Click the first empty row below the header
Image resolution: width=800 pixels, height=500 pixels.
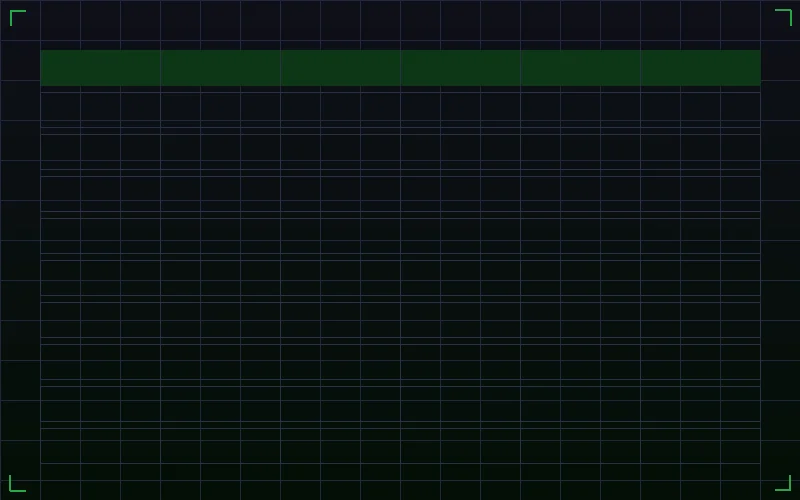400,110
